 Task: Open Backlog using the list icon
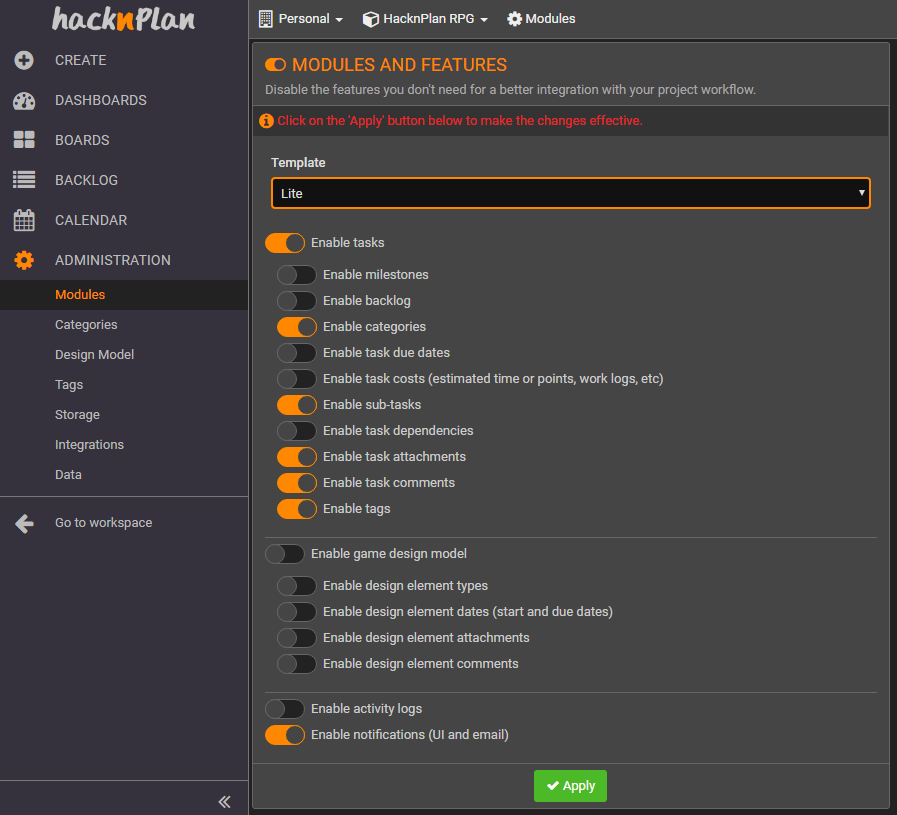[24, 180]
